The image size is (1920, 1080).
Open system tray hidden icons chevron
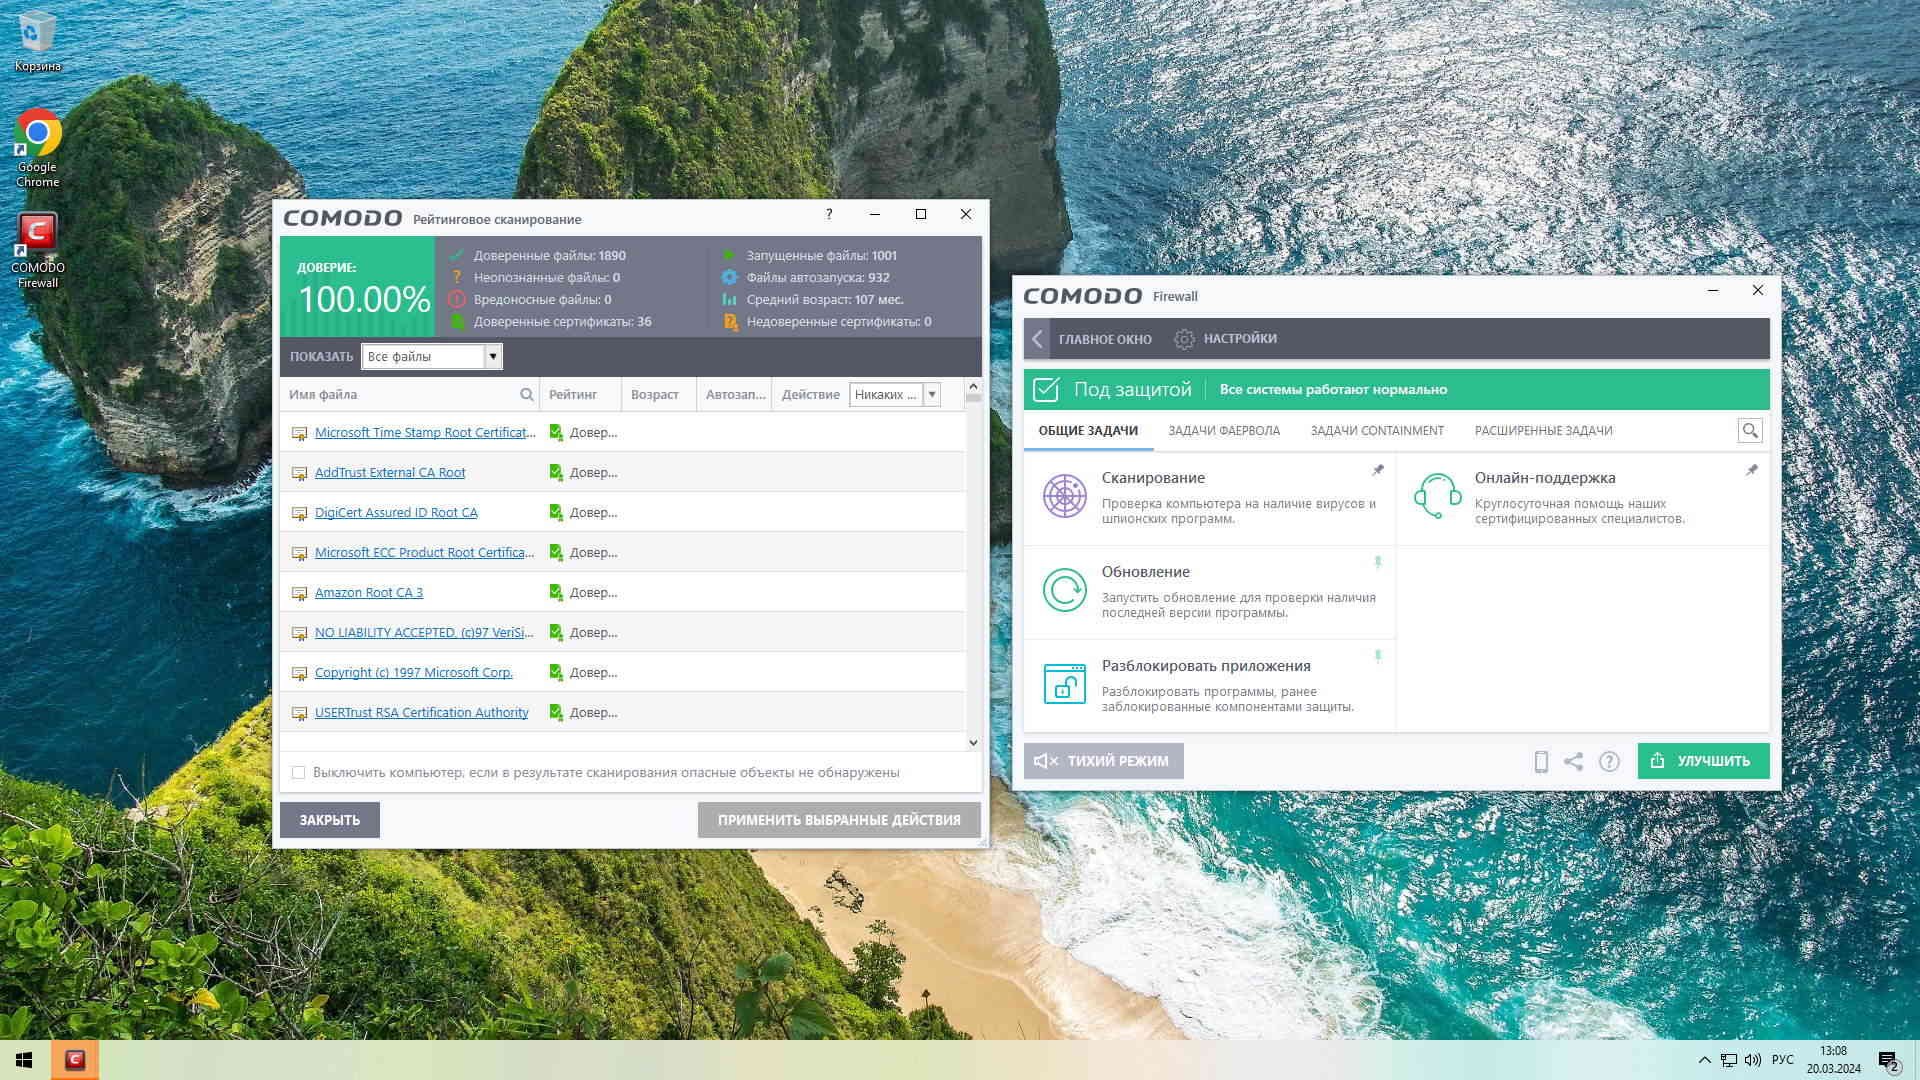tap(1704, 1060)
